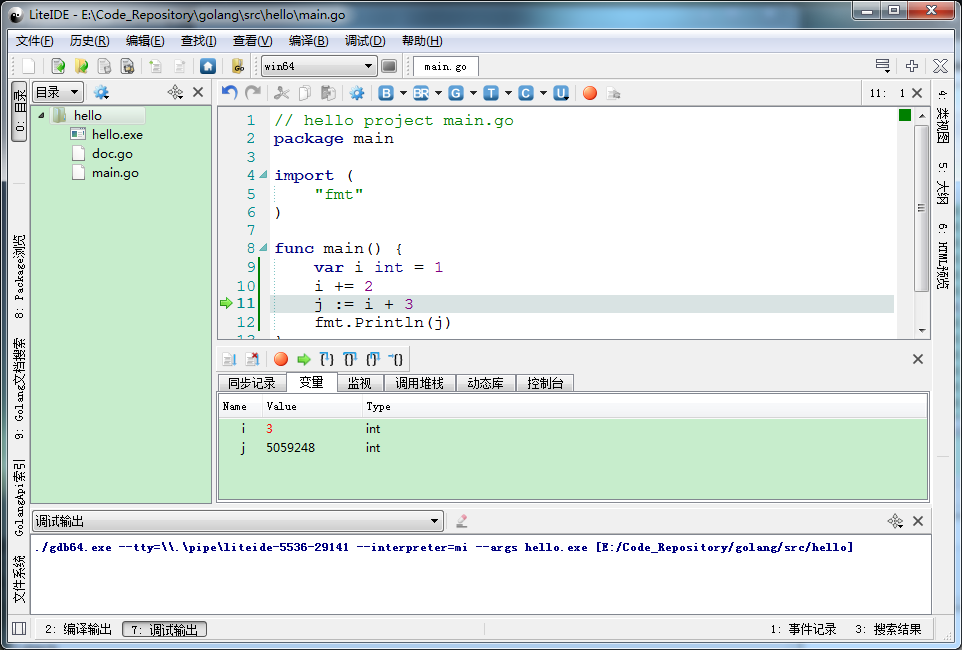Switch to the 调用堆栈 tab

pyautogui.click(x=419, y=383)
